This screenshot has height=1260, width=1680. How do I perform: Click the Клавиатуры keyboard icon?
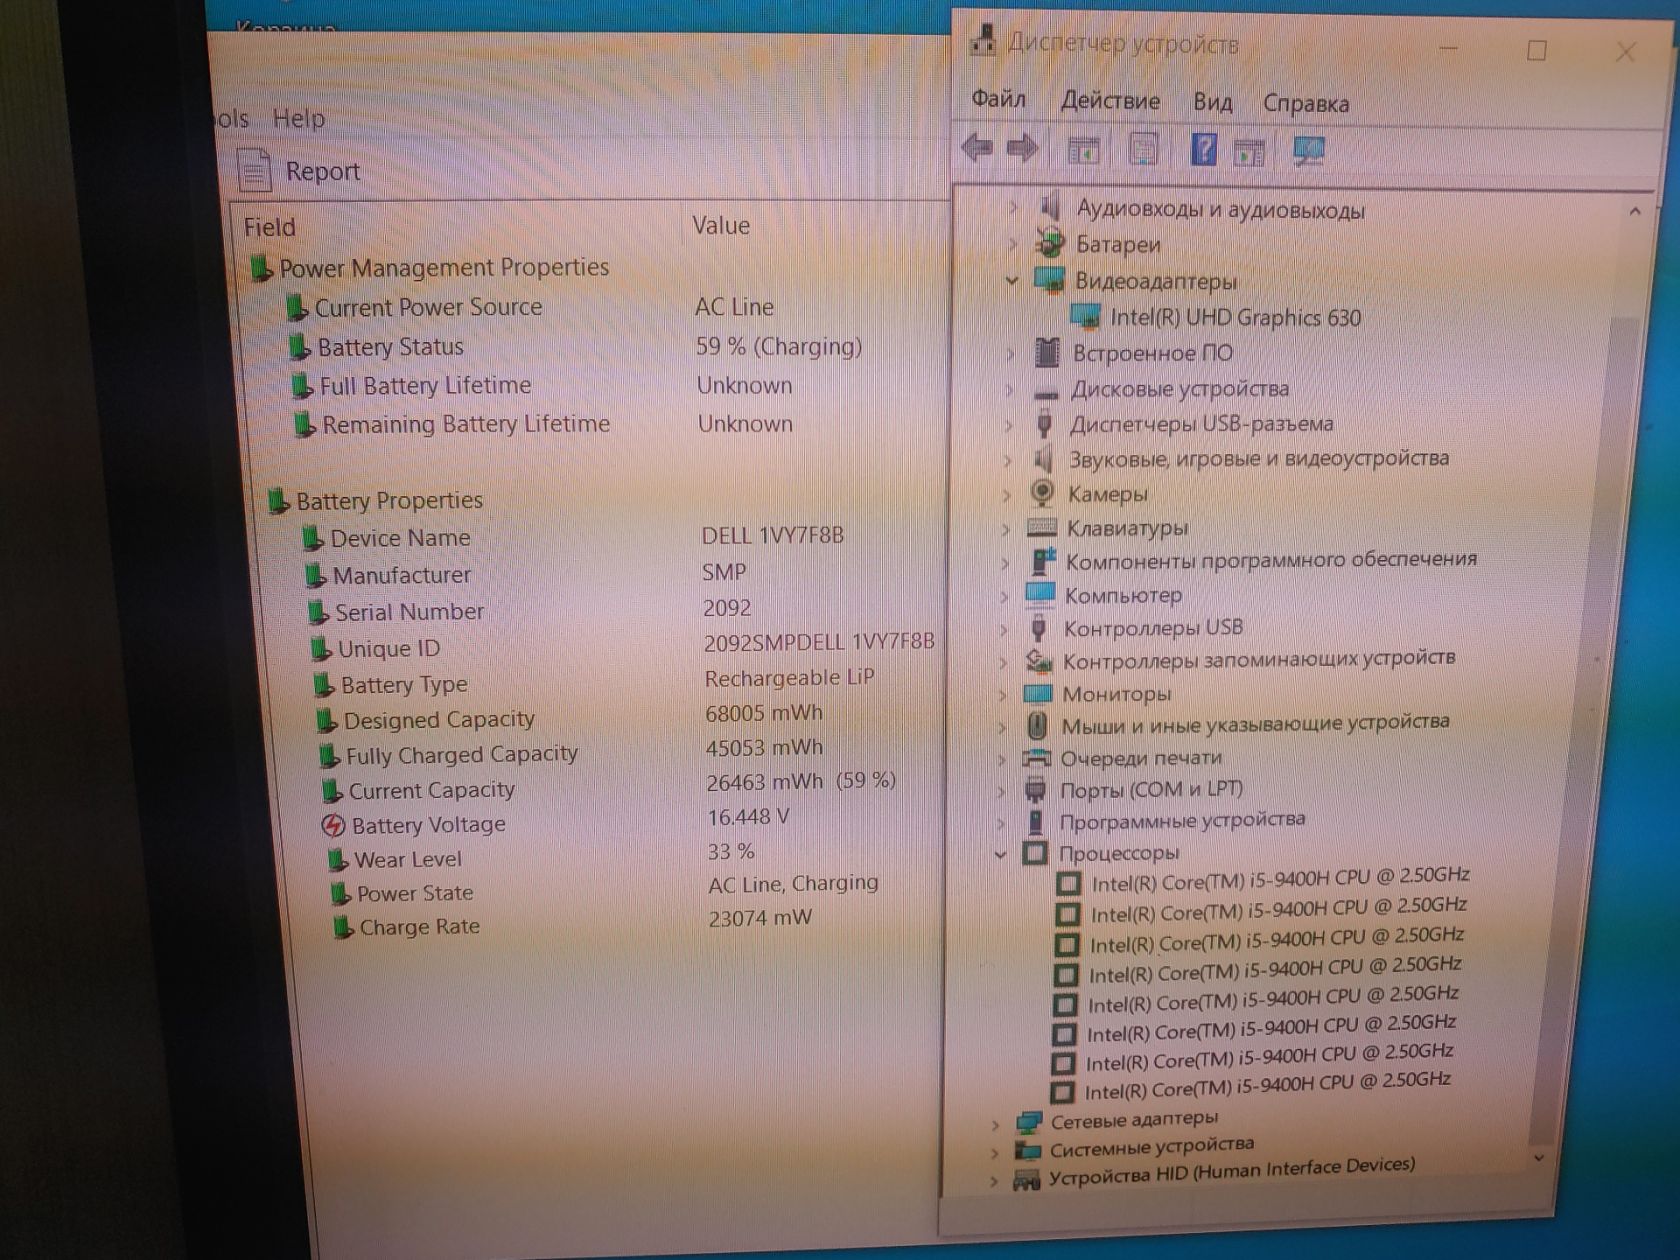pyautogui.click(x=1041, y=527)
